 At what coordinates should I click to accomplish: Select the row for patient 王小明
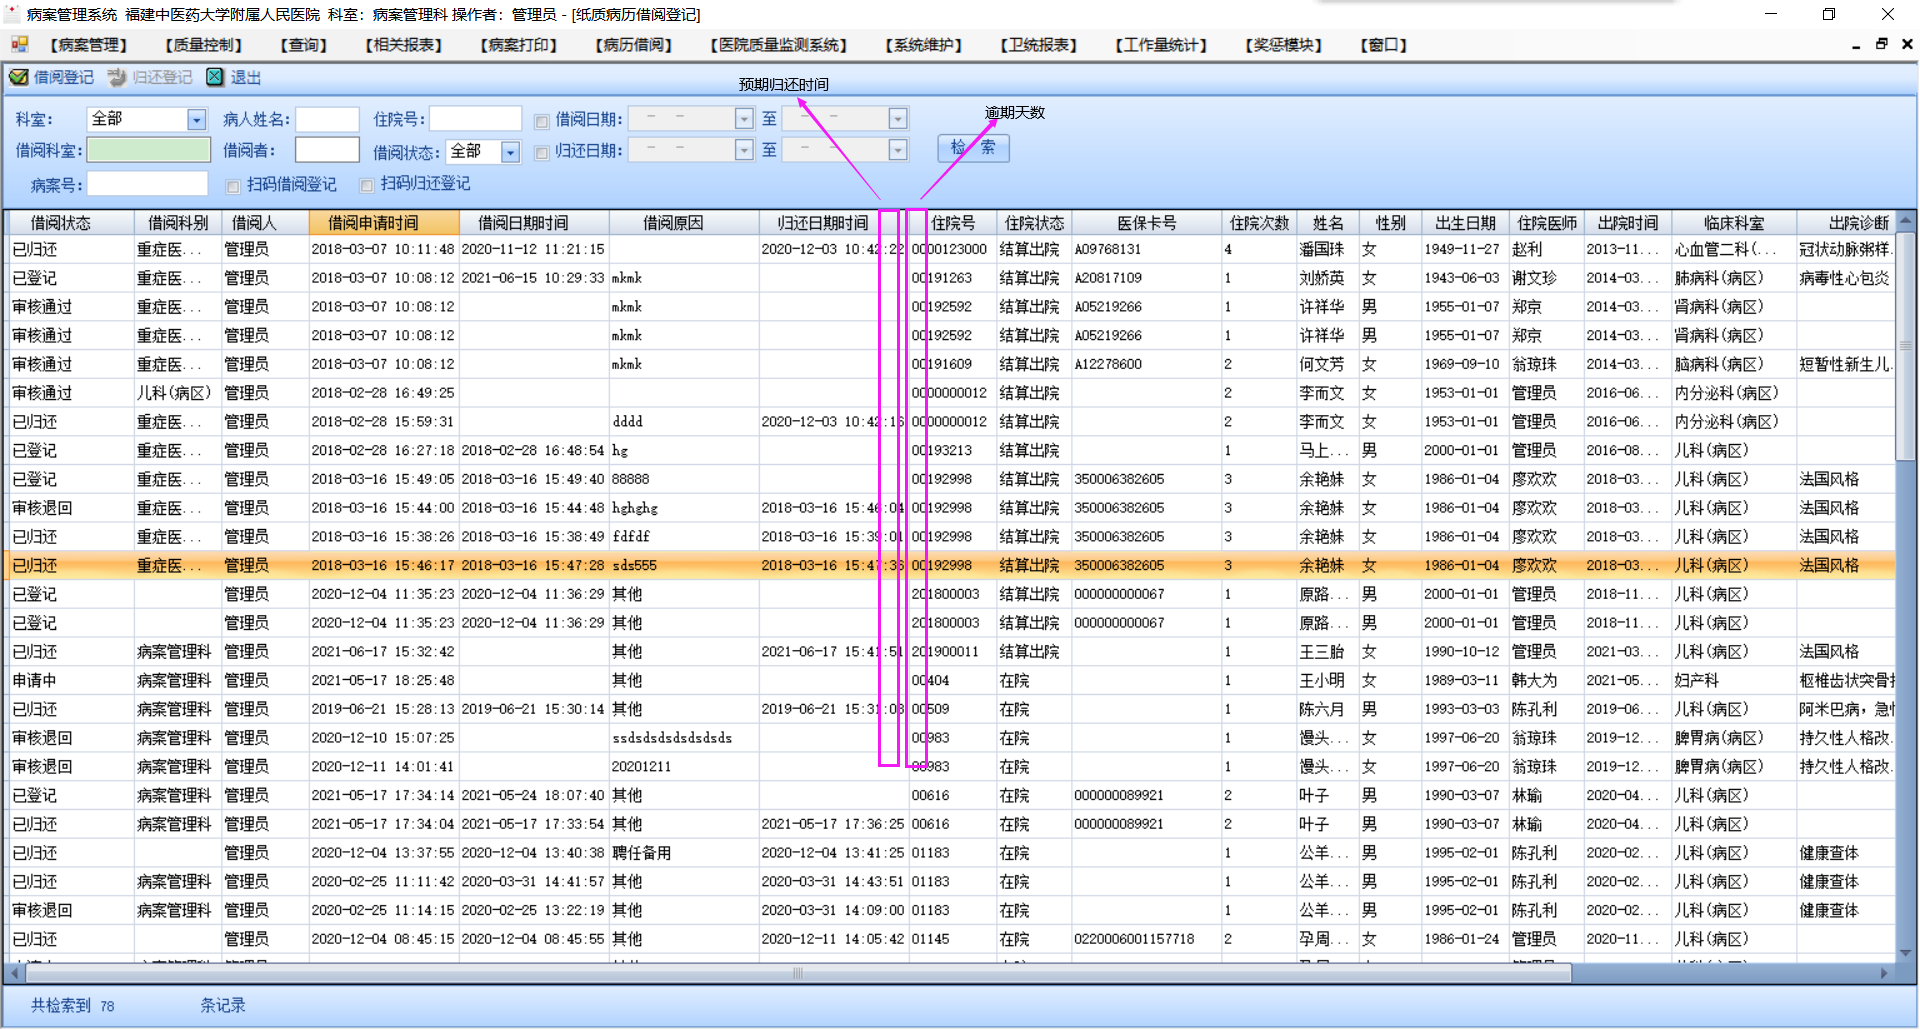pos(950,681)
